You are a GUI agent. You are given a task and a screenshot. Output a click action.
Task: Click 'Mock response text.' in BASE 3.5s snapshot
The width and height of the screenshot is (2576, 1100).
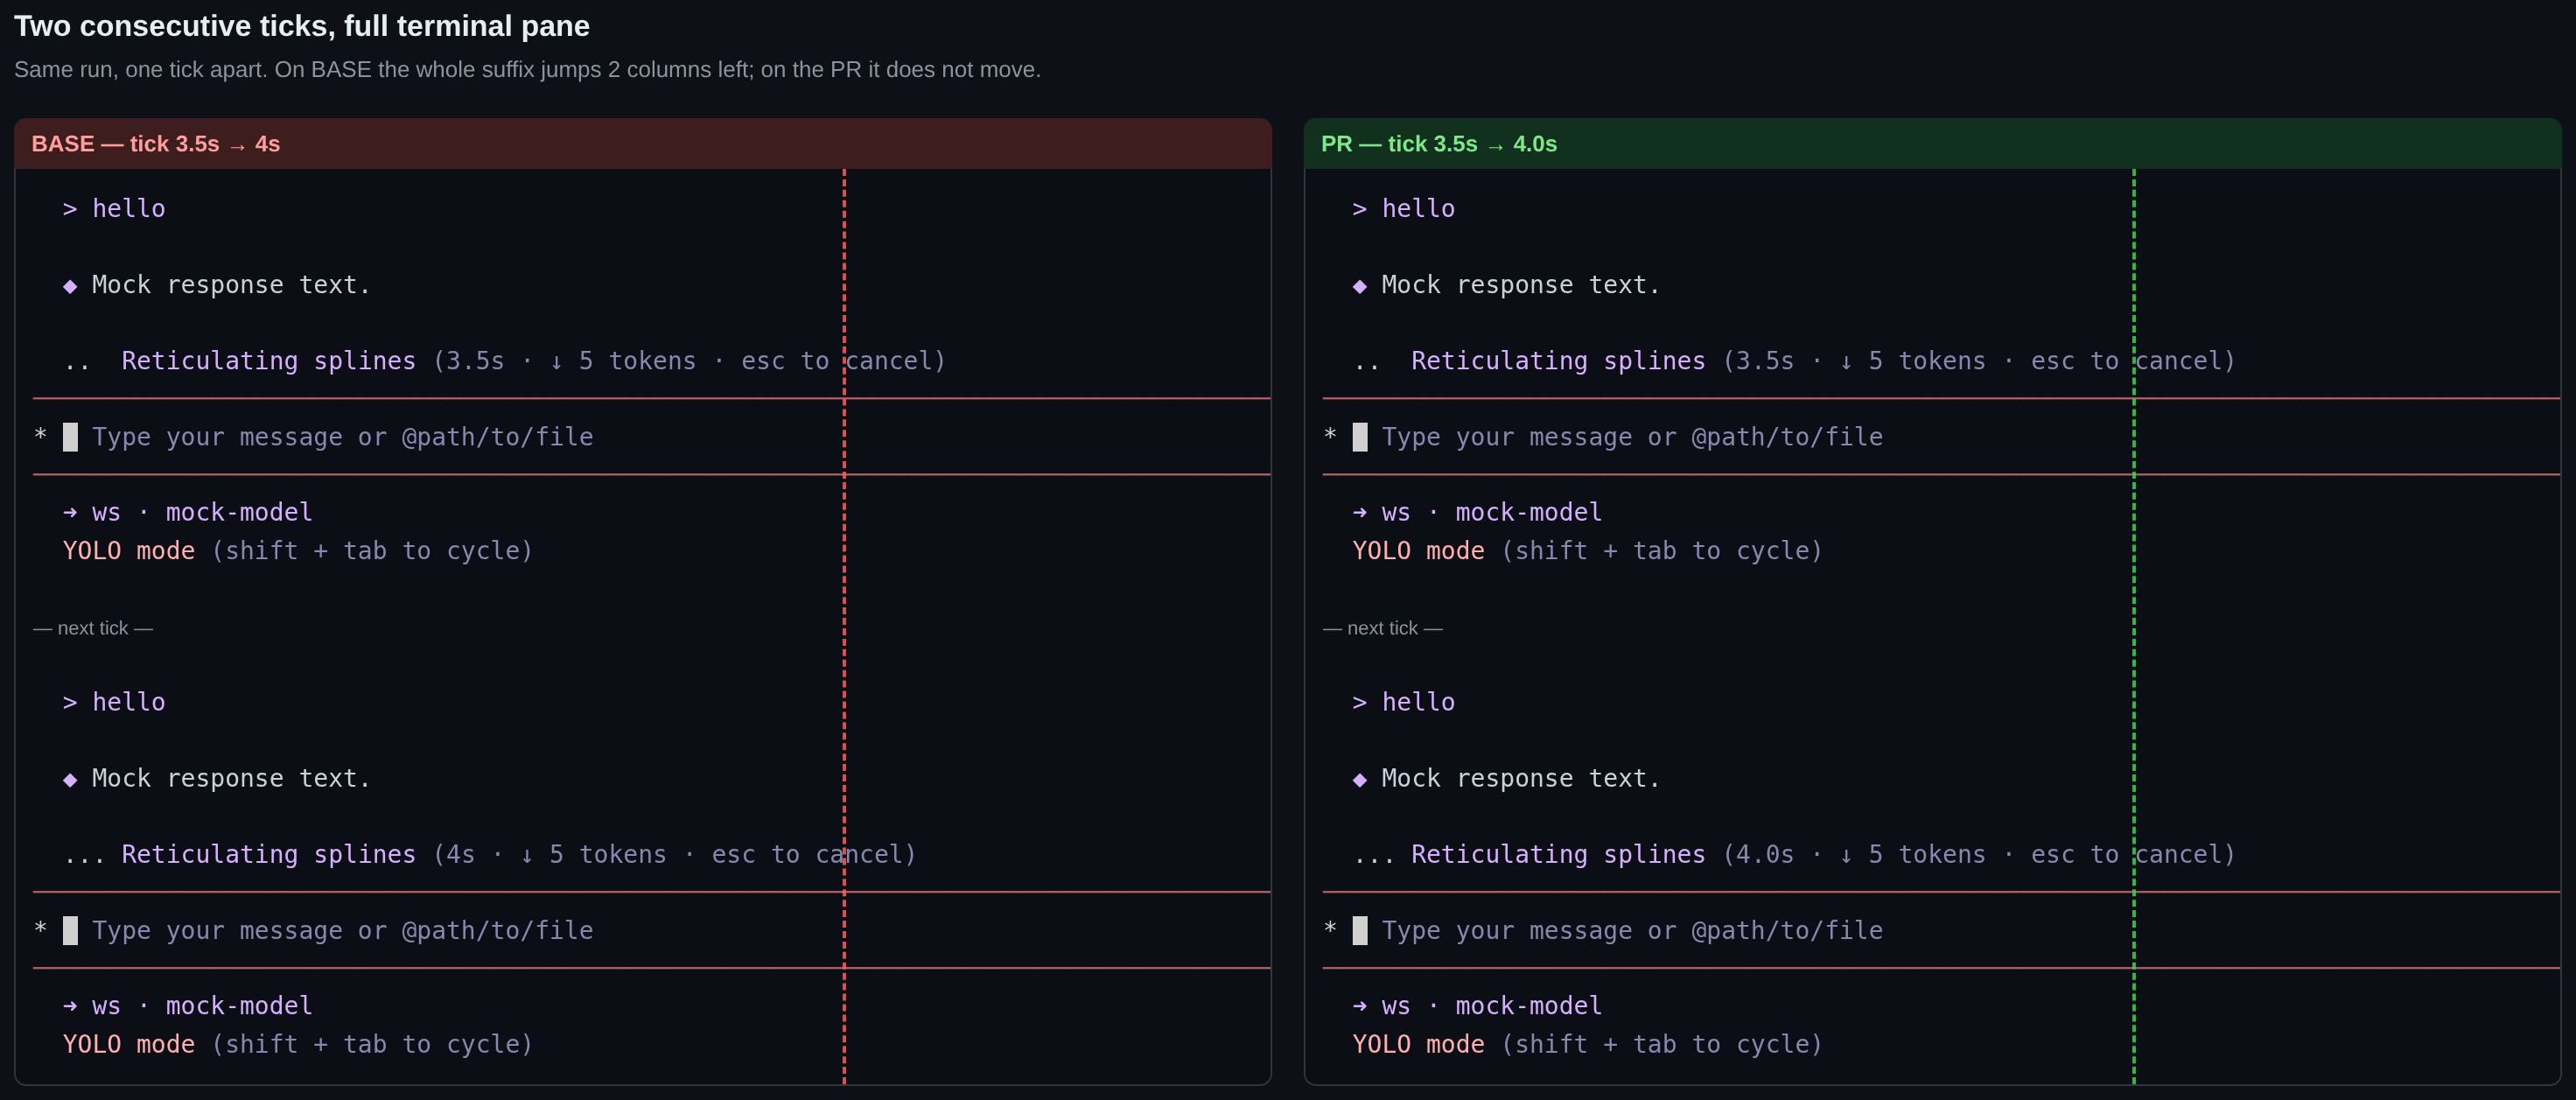(x=231, y=285)
